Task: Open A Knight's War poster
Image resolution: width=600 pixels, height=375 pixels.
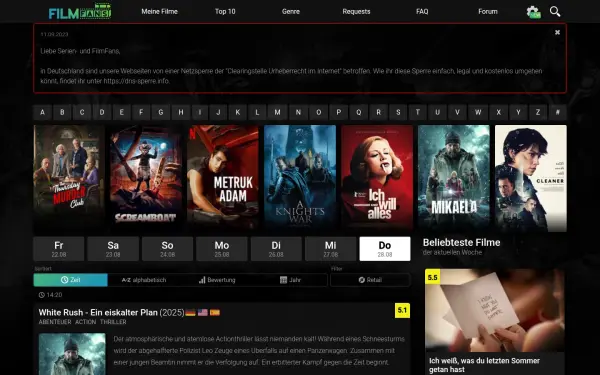Action: click(x=300, y=178)
